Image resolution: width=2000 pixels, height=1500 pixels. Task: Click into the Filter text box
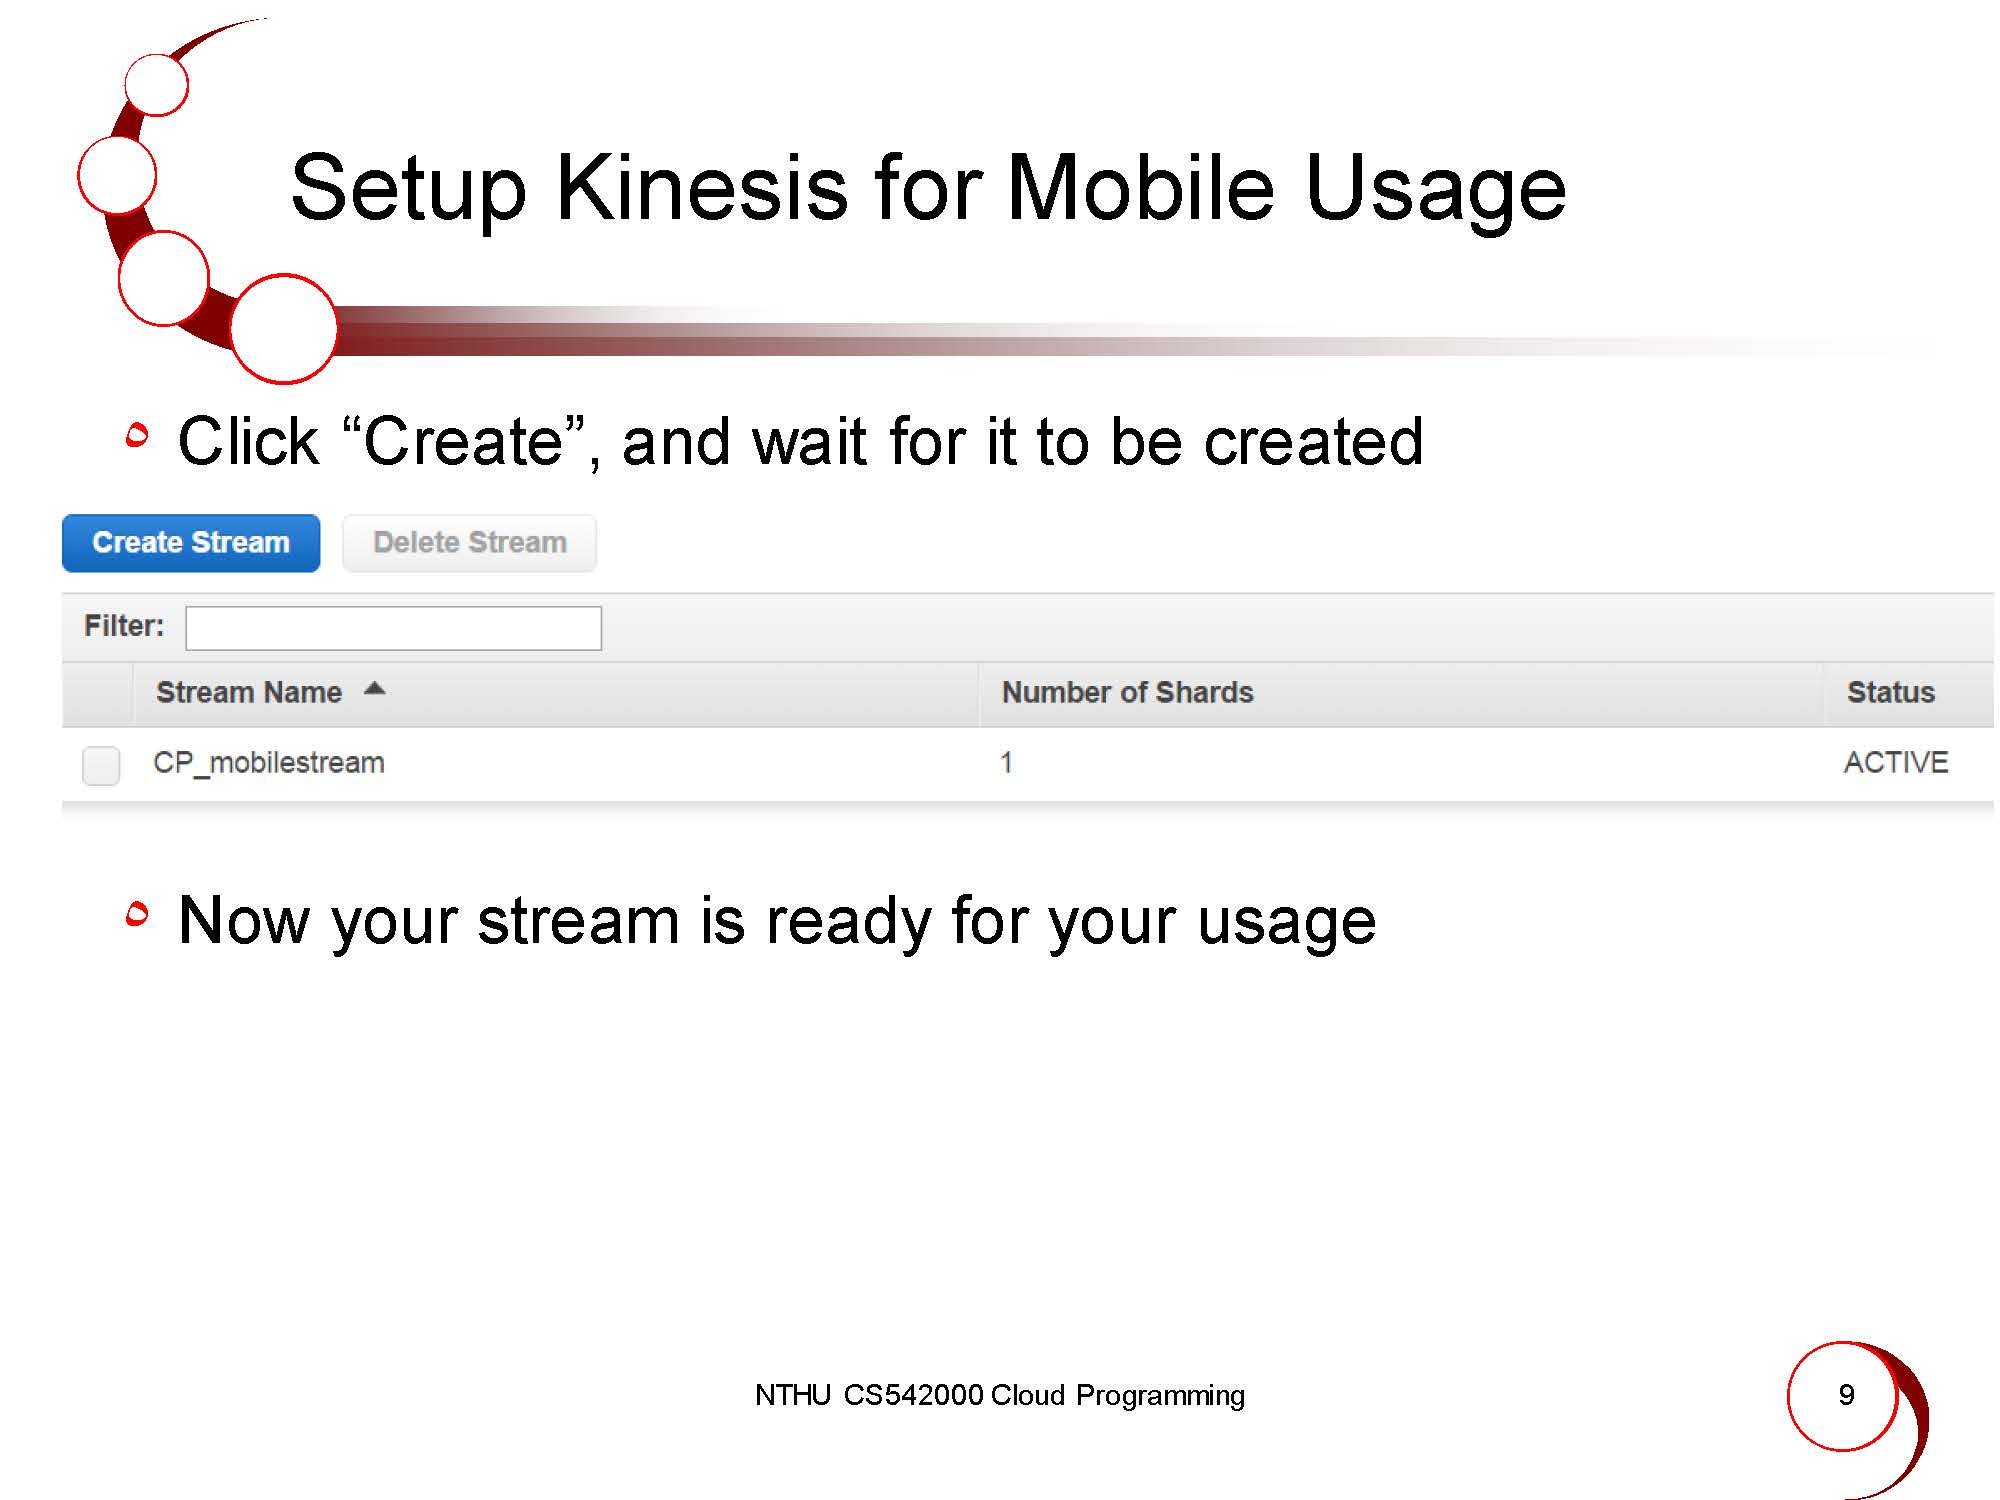(x=393, y=628)
